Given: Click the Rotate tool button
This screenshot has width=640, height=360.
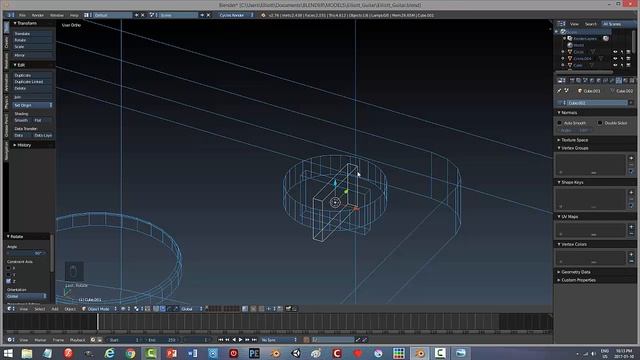Looking at the screenshot, I should [x=33, y=40].
